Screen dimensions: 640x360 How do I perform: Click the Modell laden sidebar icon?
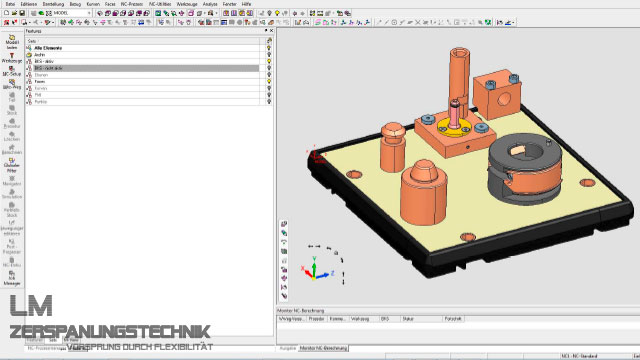click(12, 42)
